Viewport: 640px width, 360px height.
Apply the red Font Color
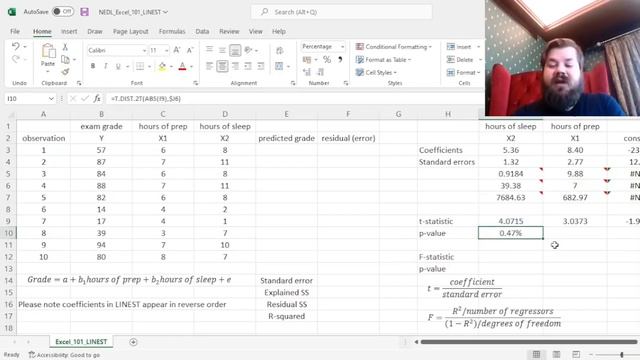(x=182, y=66)
